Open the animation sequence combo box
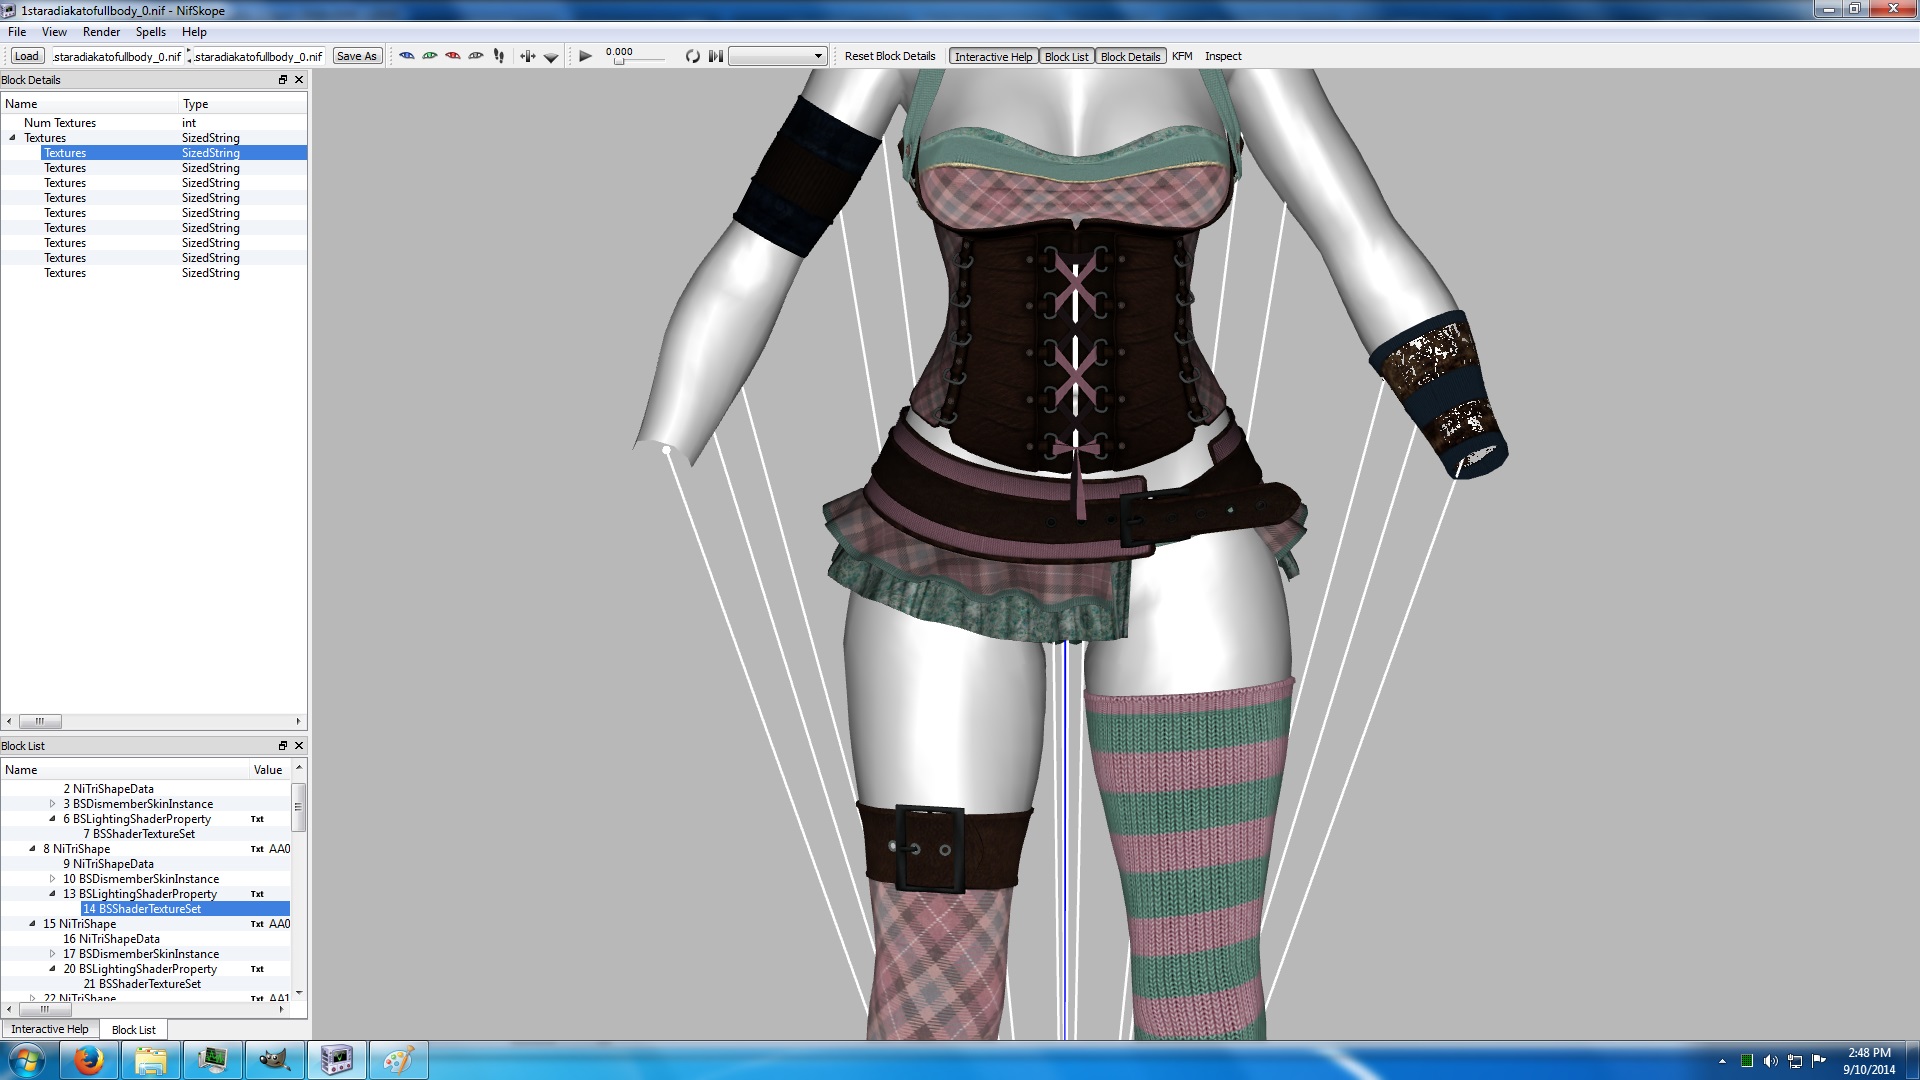This screenshot has width=1920, height=1080. point(777,56)
